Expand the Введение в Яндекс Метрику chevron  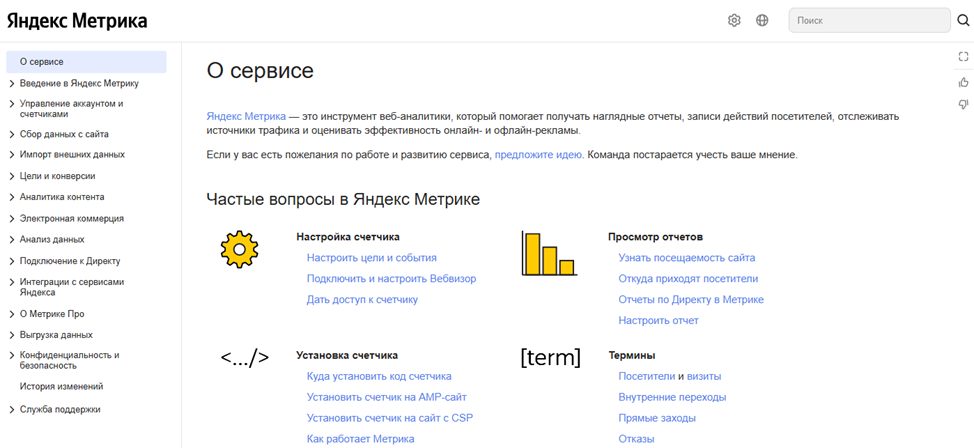[12, 83]
